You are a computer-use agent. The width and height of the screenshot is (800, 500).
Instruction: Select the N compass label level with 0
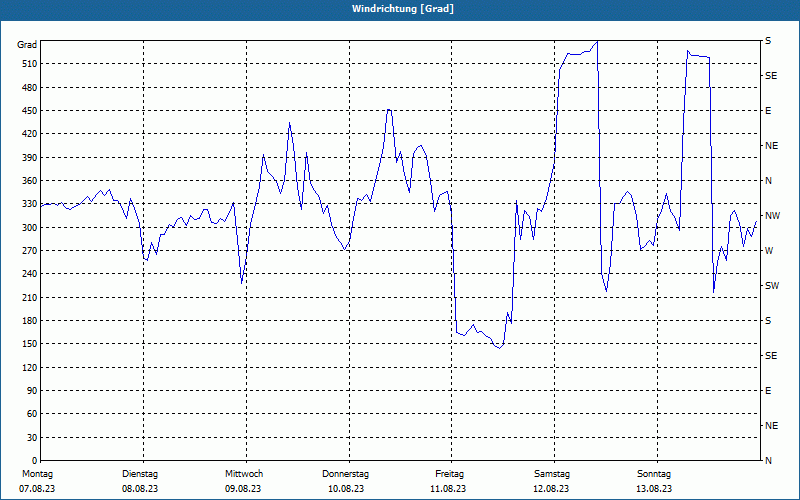pyautogui.click(x=768, y=461)
